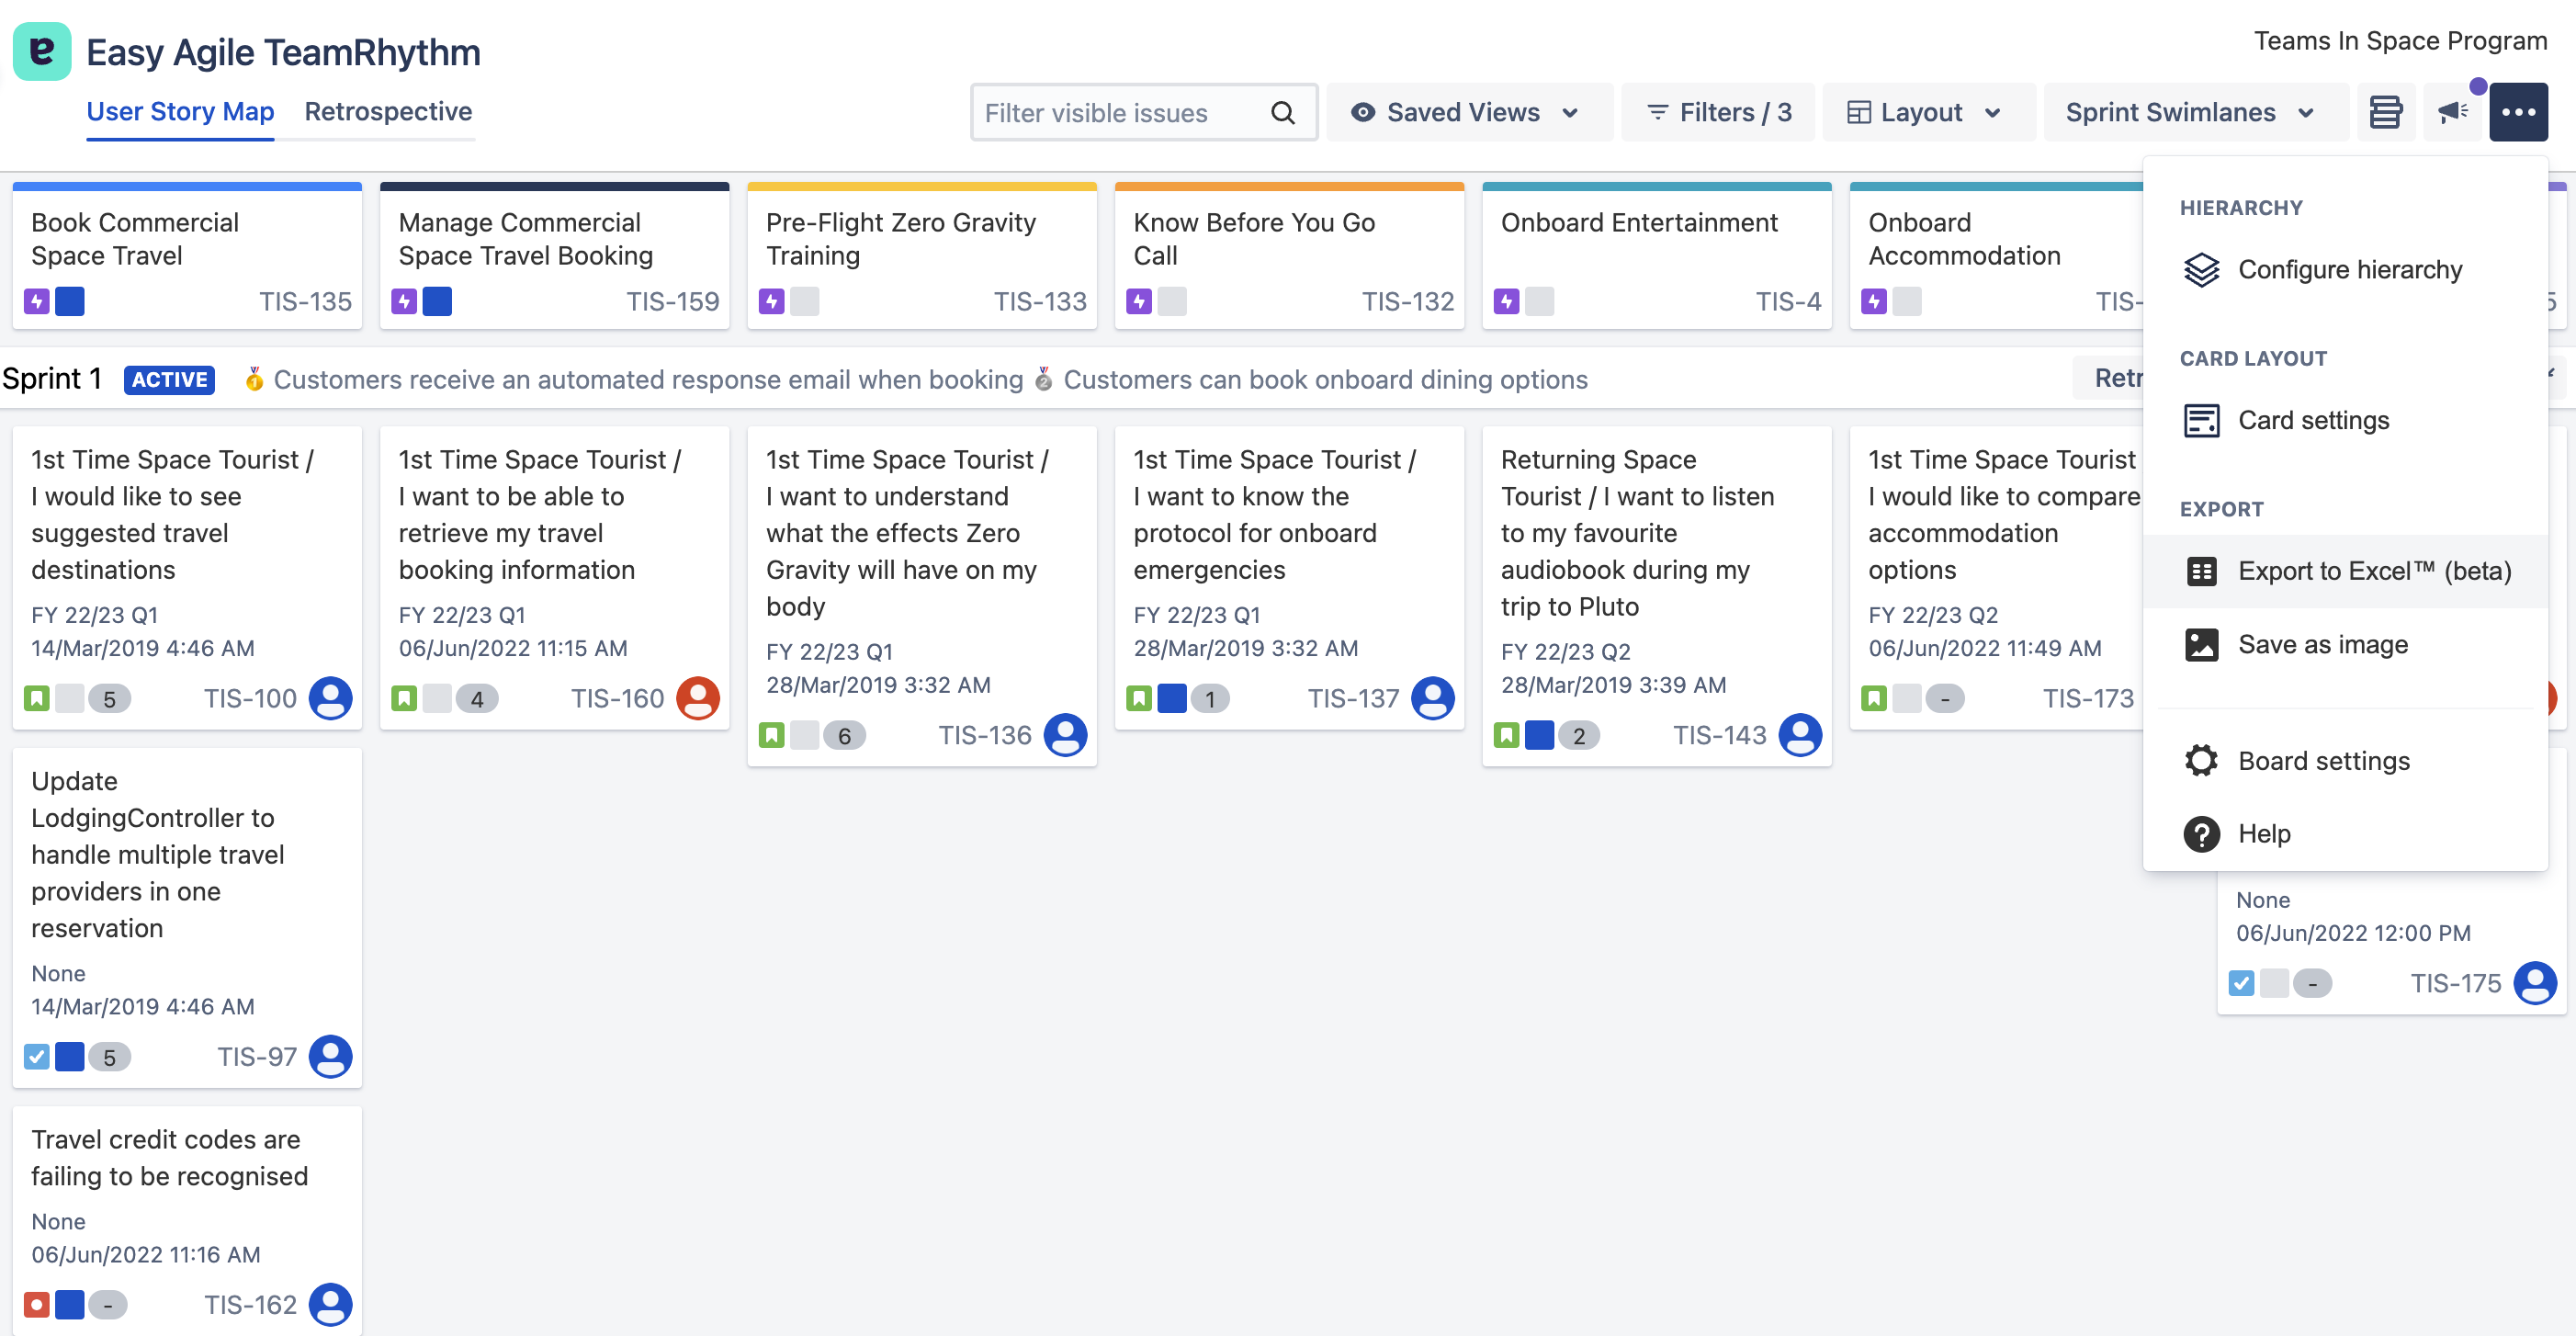Image resolution: width=2576 pixels, height=1336 pixels.
Task: Click the task checkbox icon on TIS-97
Action: [37, 1057]
